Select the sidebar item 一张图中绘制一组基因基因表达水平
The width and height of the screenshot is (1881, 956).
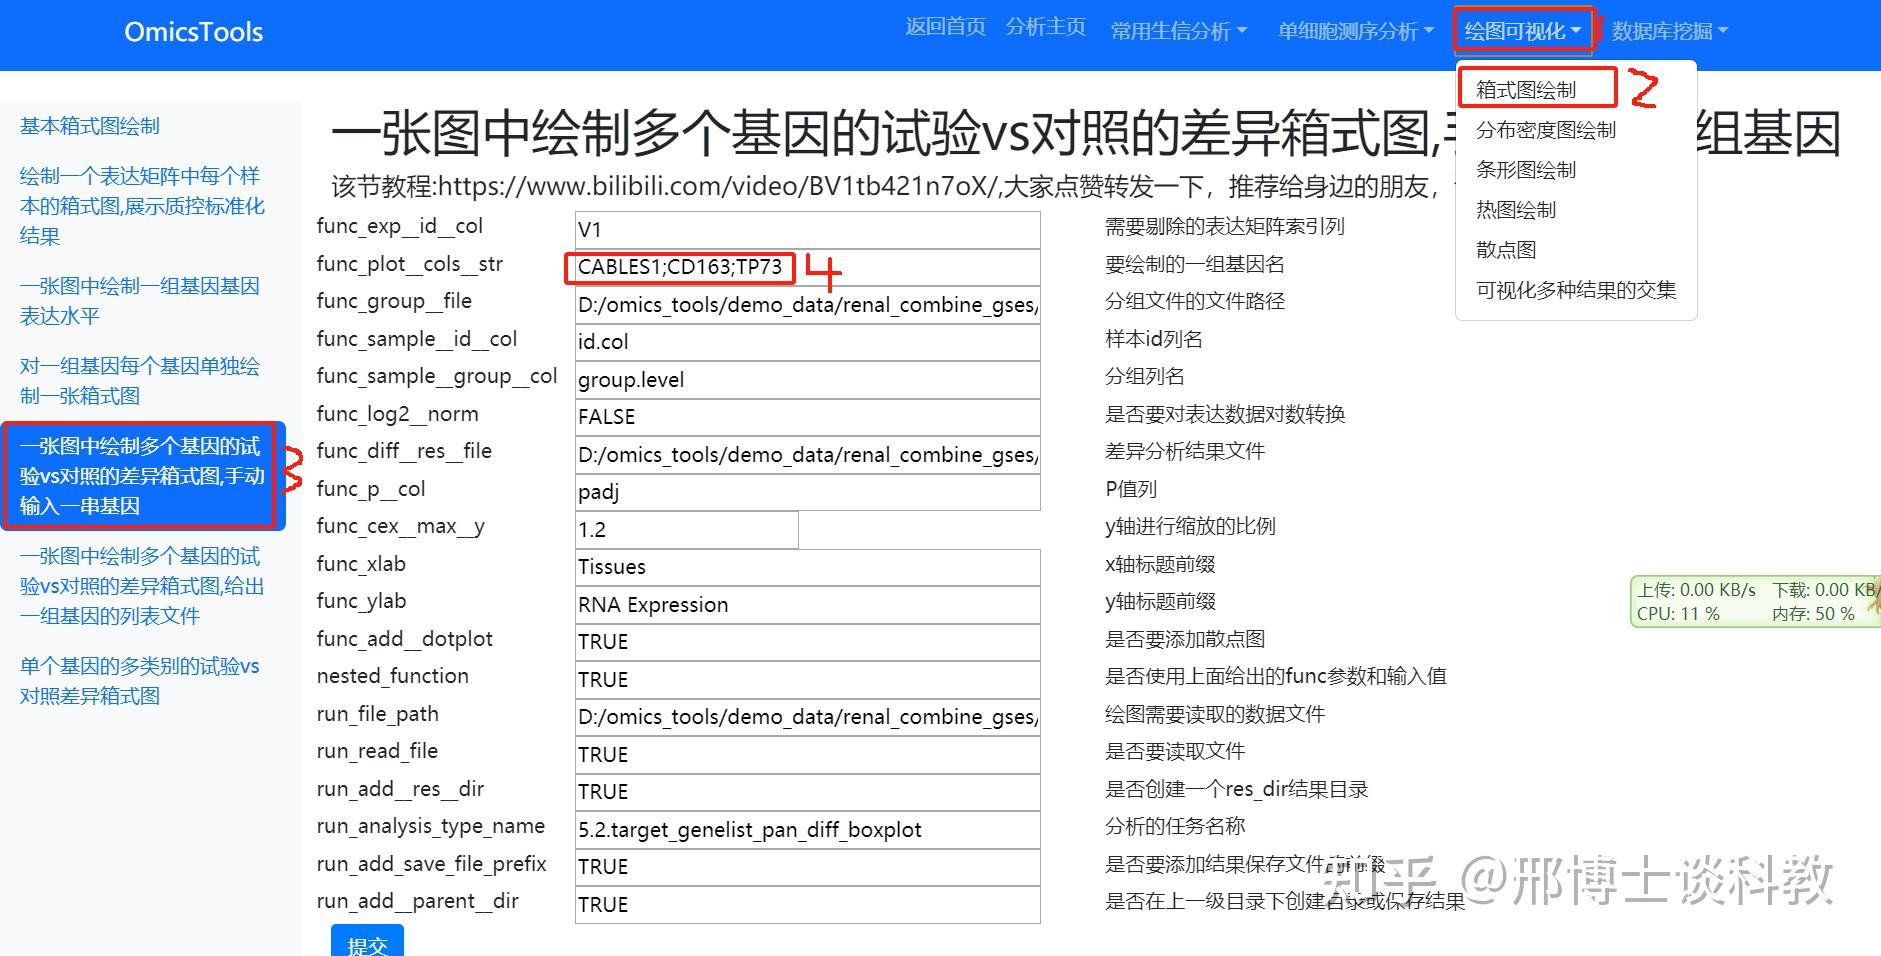click(x=139, y=301)
